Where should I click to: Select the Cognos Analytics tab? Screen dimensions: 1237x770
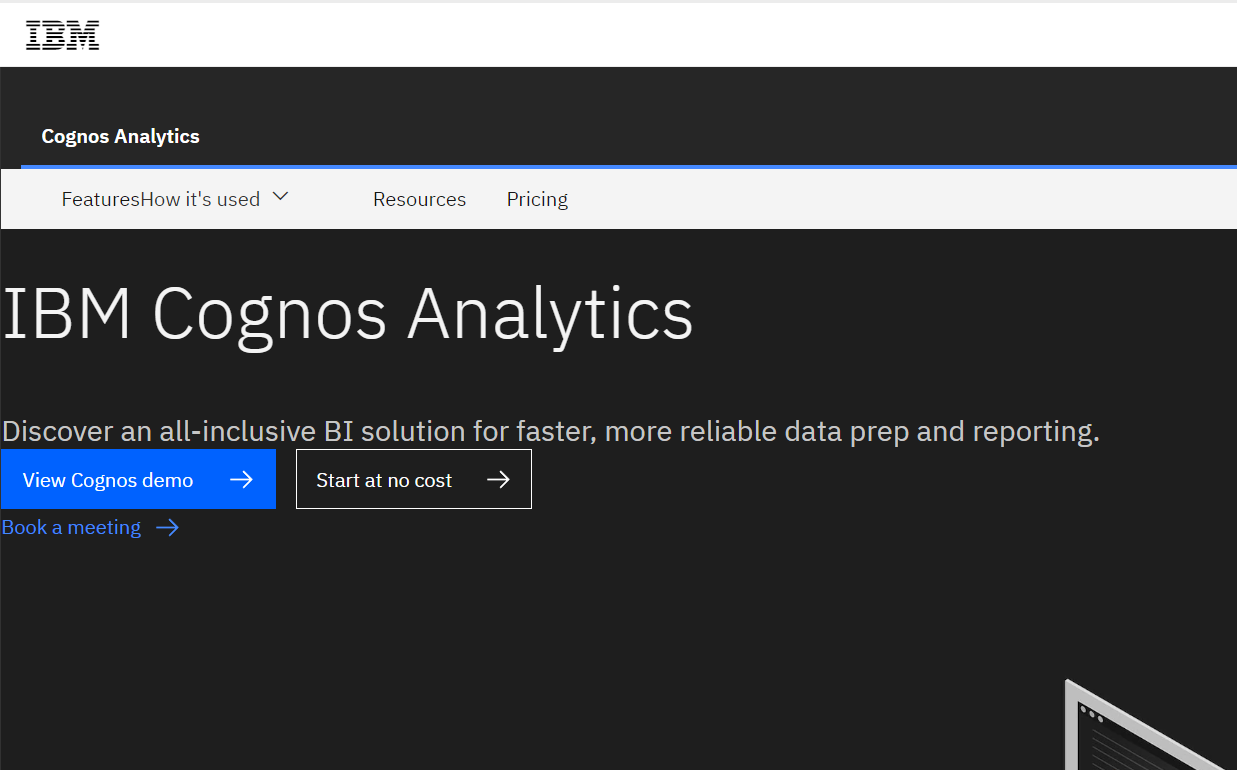[x=120, y=137]
